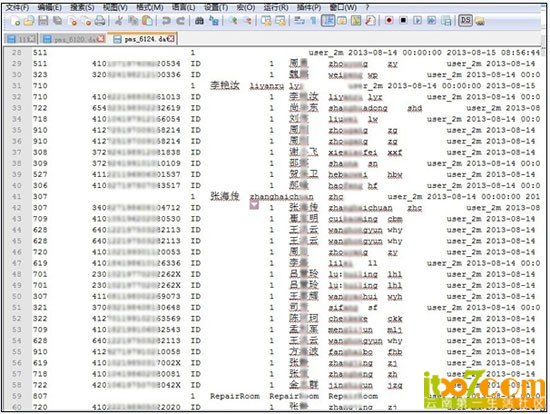Save the current file using the floppy icon

(43, 21)
